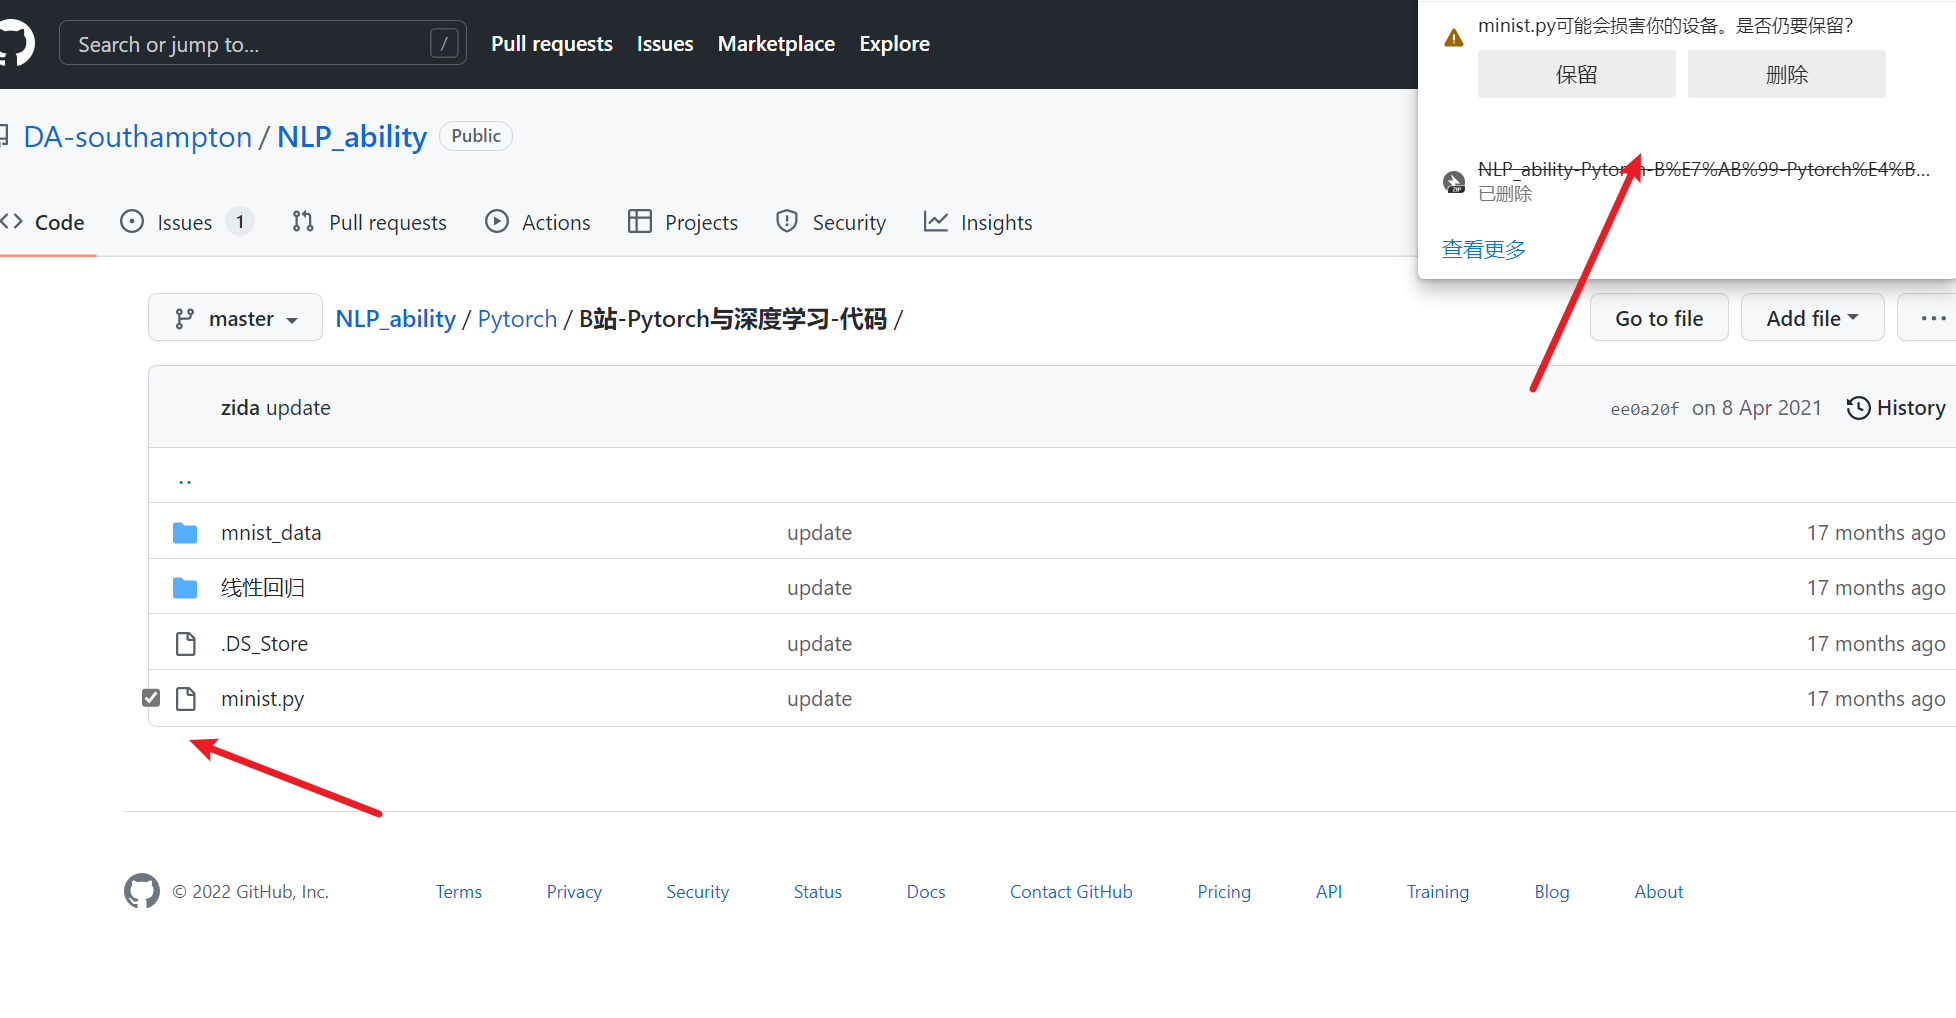Open the NLP_ability repository title link
This screenshot has height=1018, width=1956.
352,137
